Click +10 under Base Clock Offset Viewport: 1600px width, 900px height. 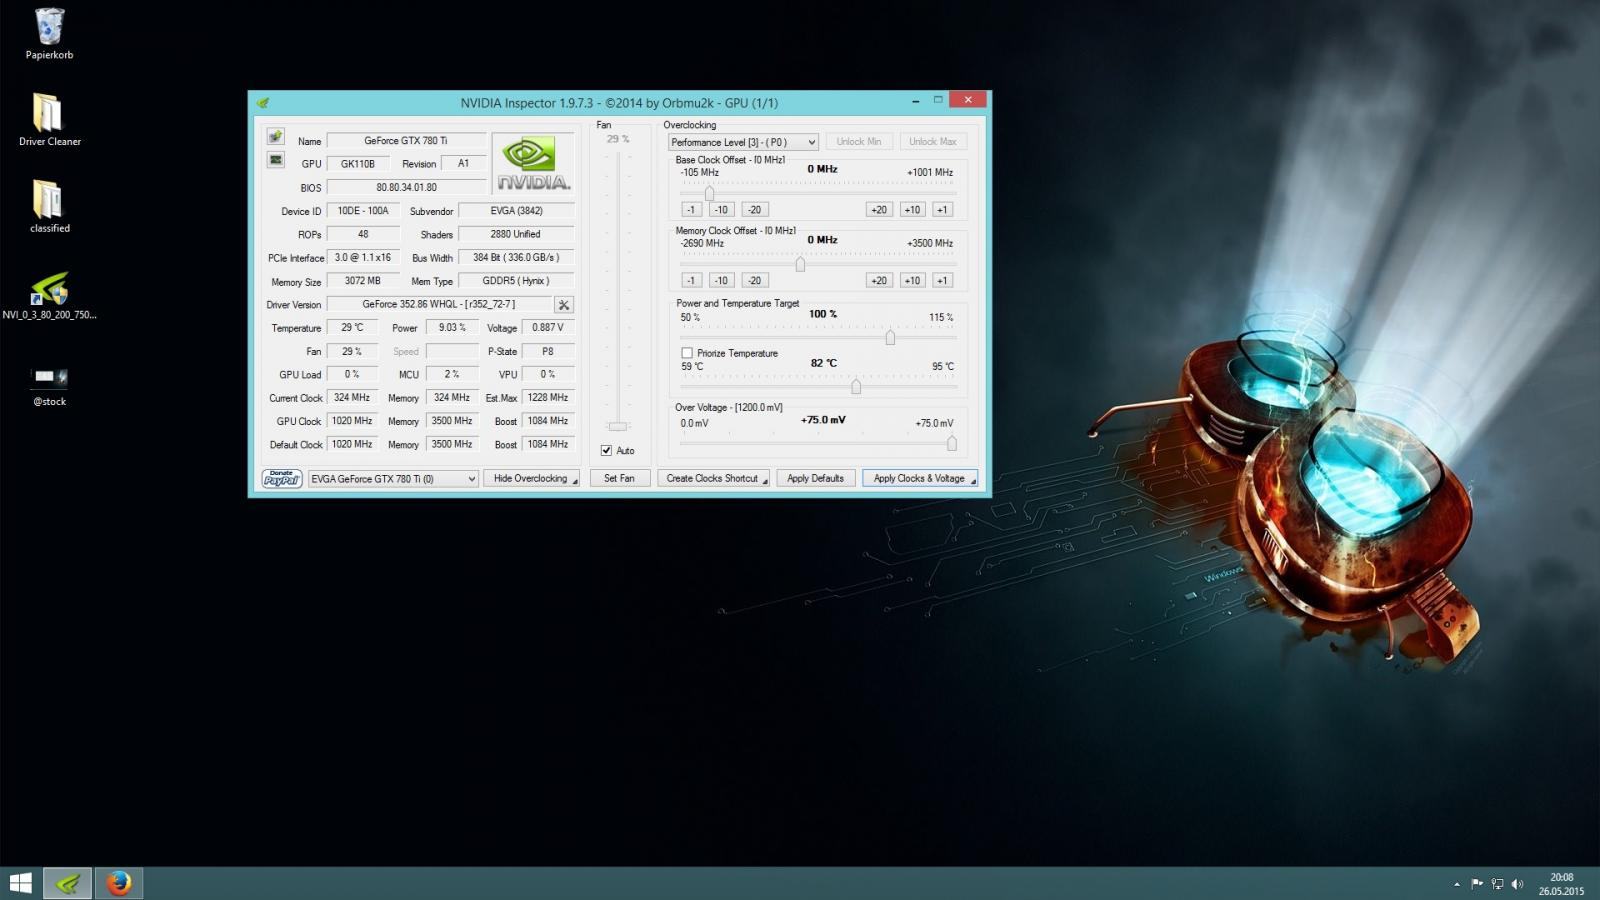[x=912, y=210]
